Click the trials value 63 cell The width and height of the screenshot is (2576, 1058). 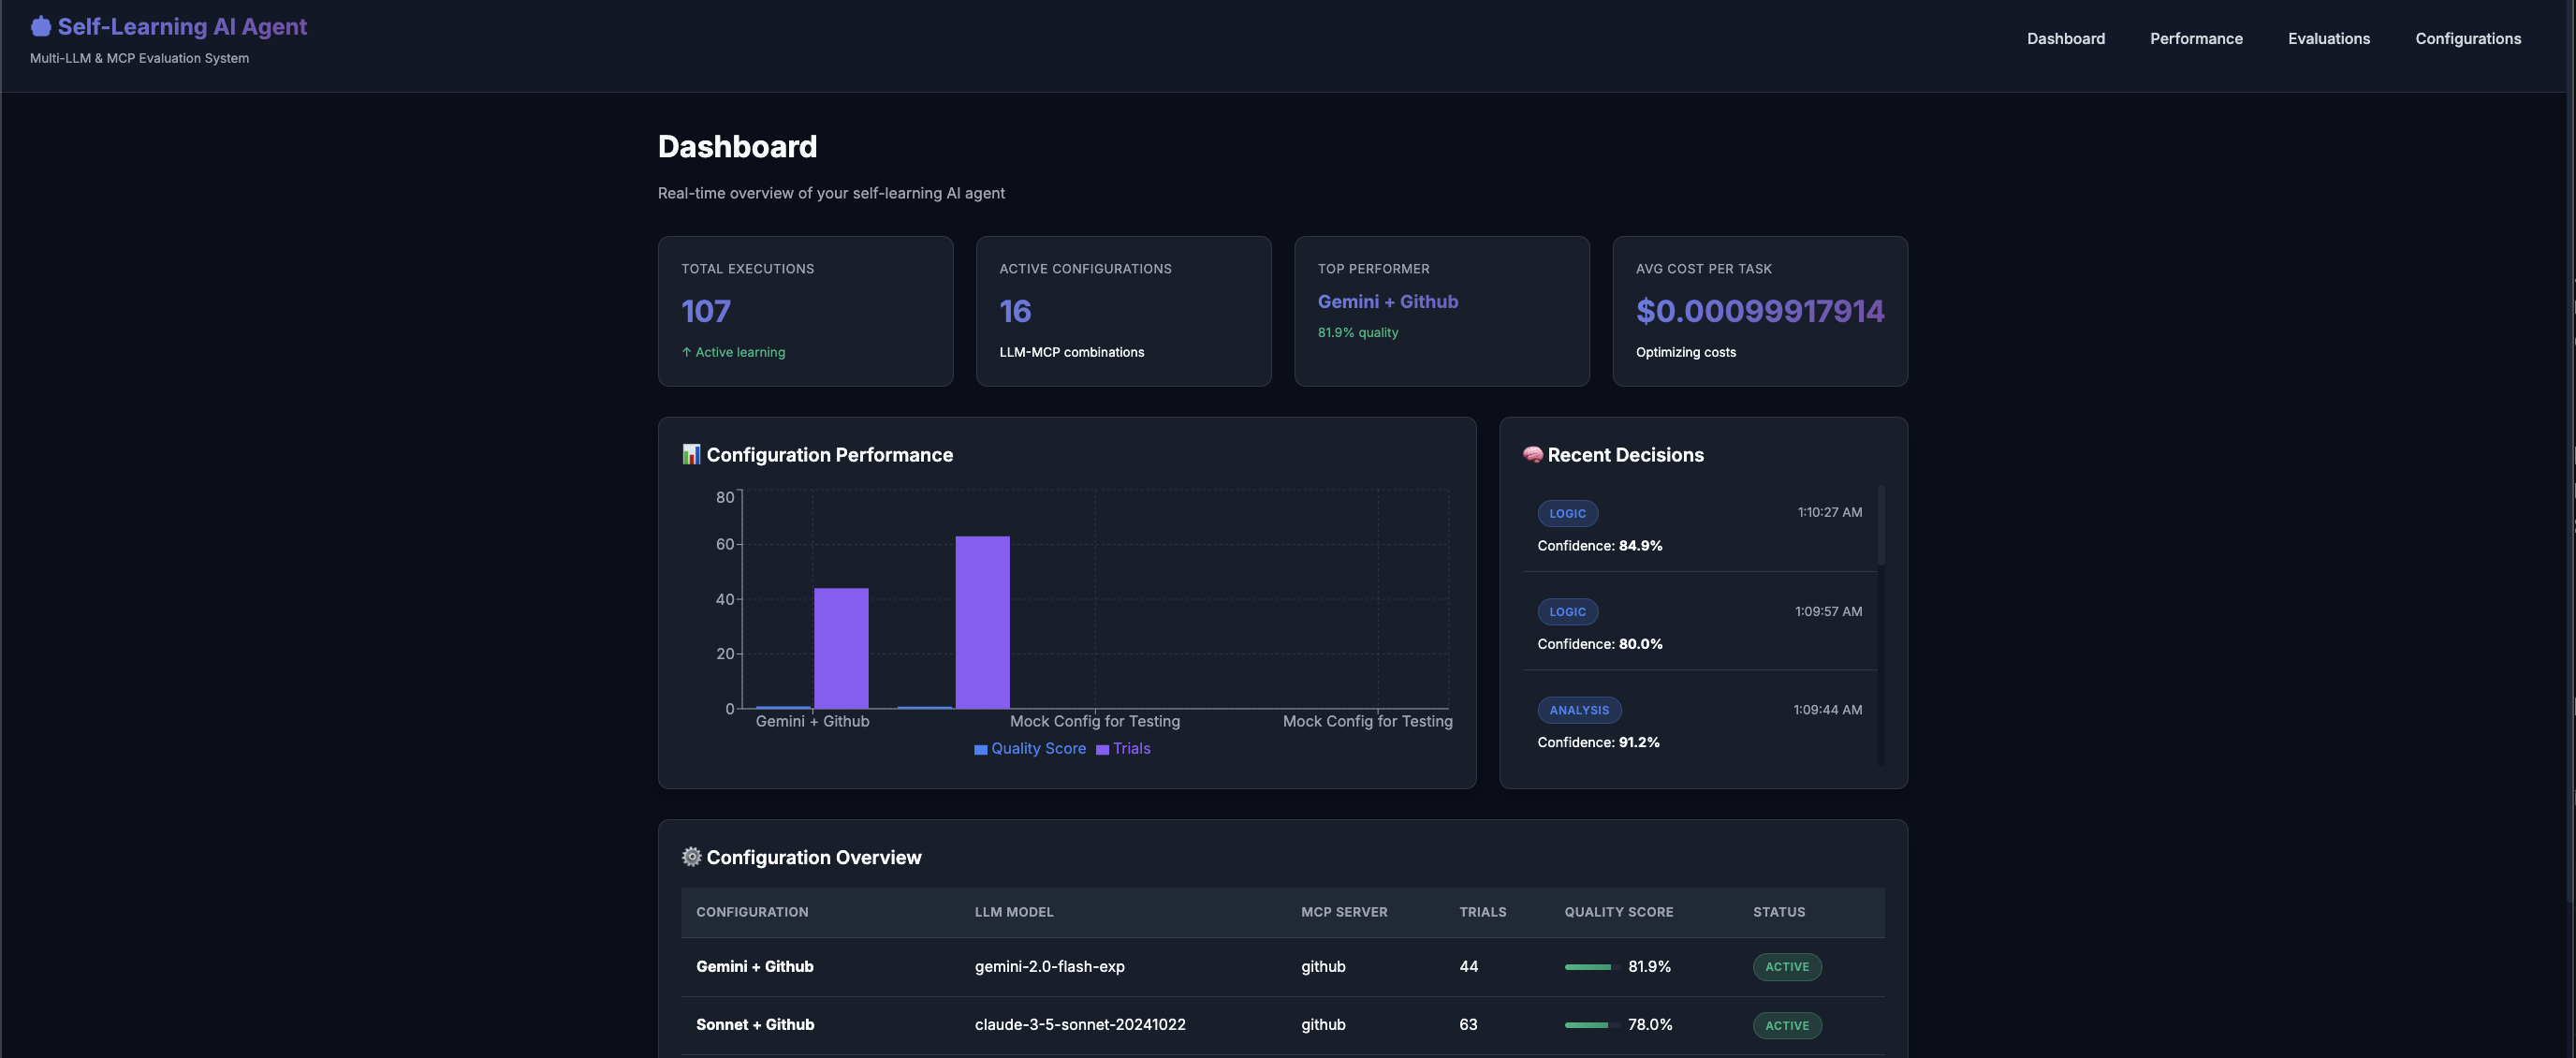[x=1467, y=1024]
